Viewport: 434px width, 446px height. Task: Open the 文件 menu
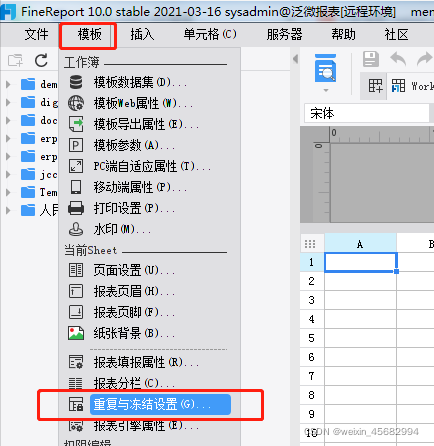[x=36, y=34]
